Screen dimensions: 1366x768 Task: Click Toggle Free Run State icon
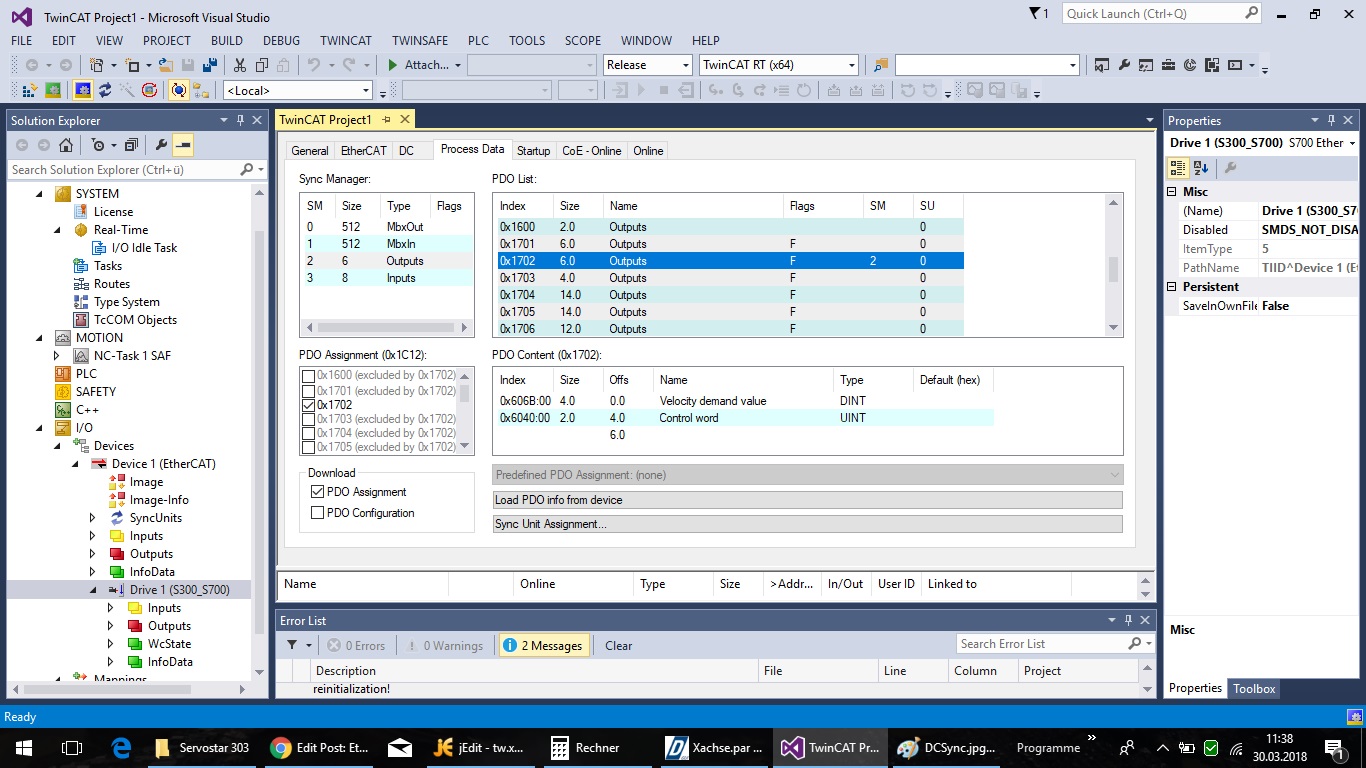(x=149, y=90)
